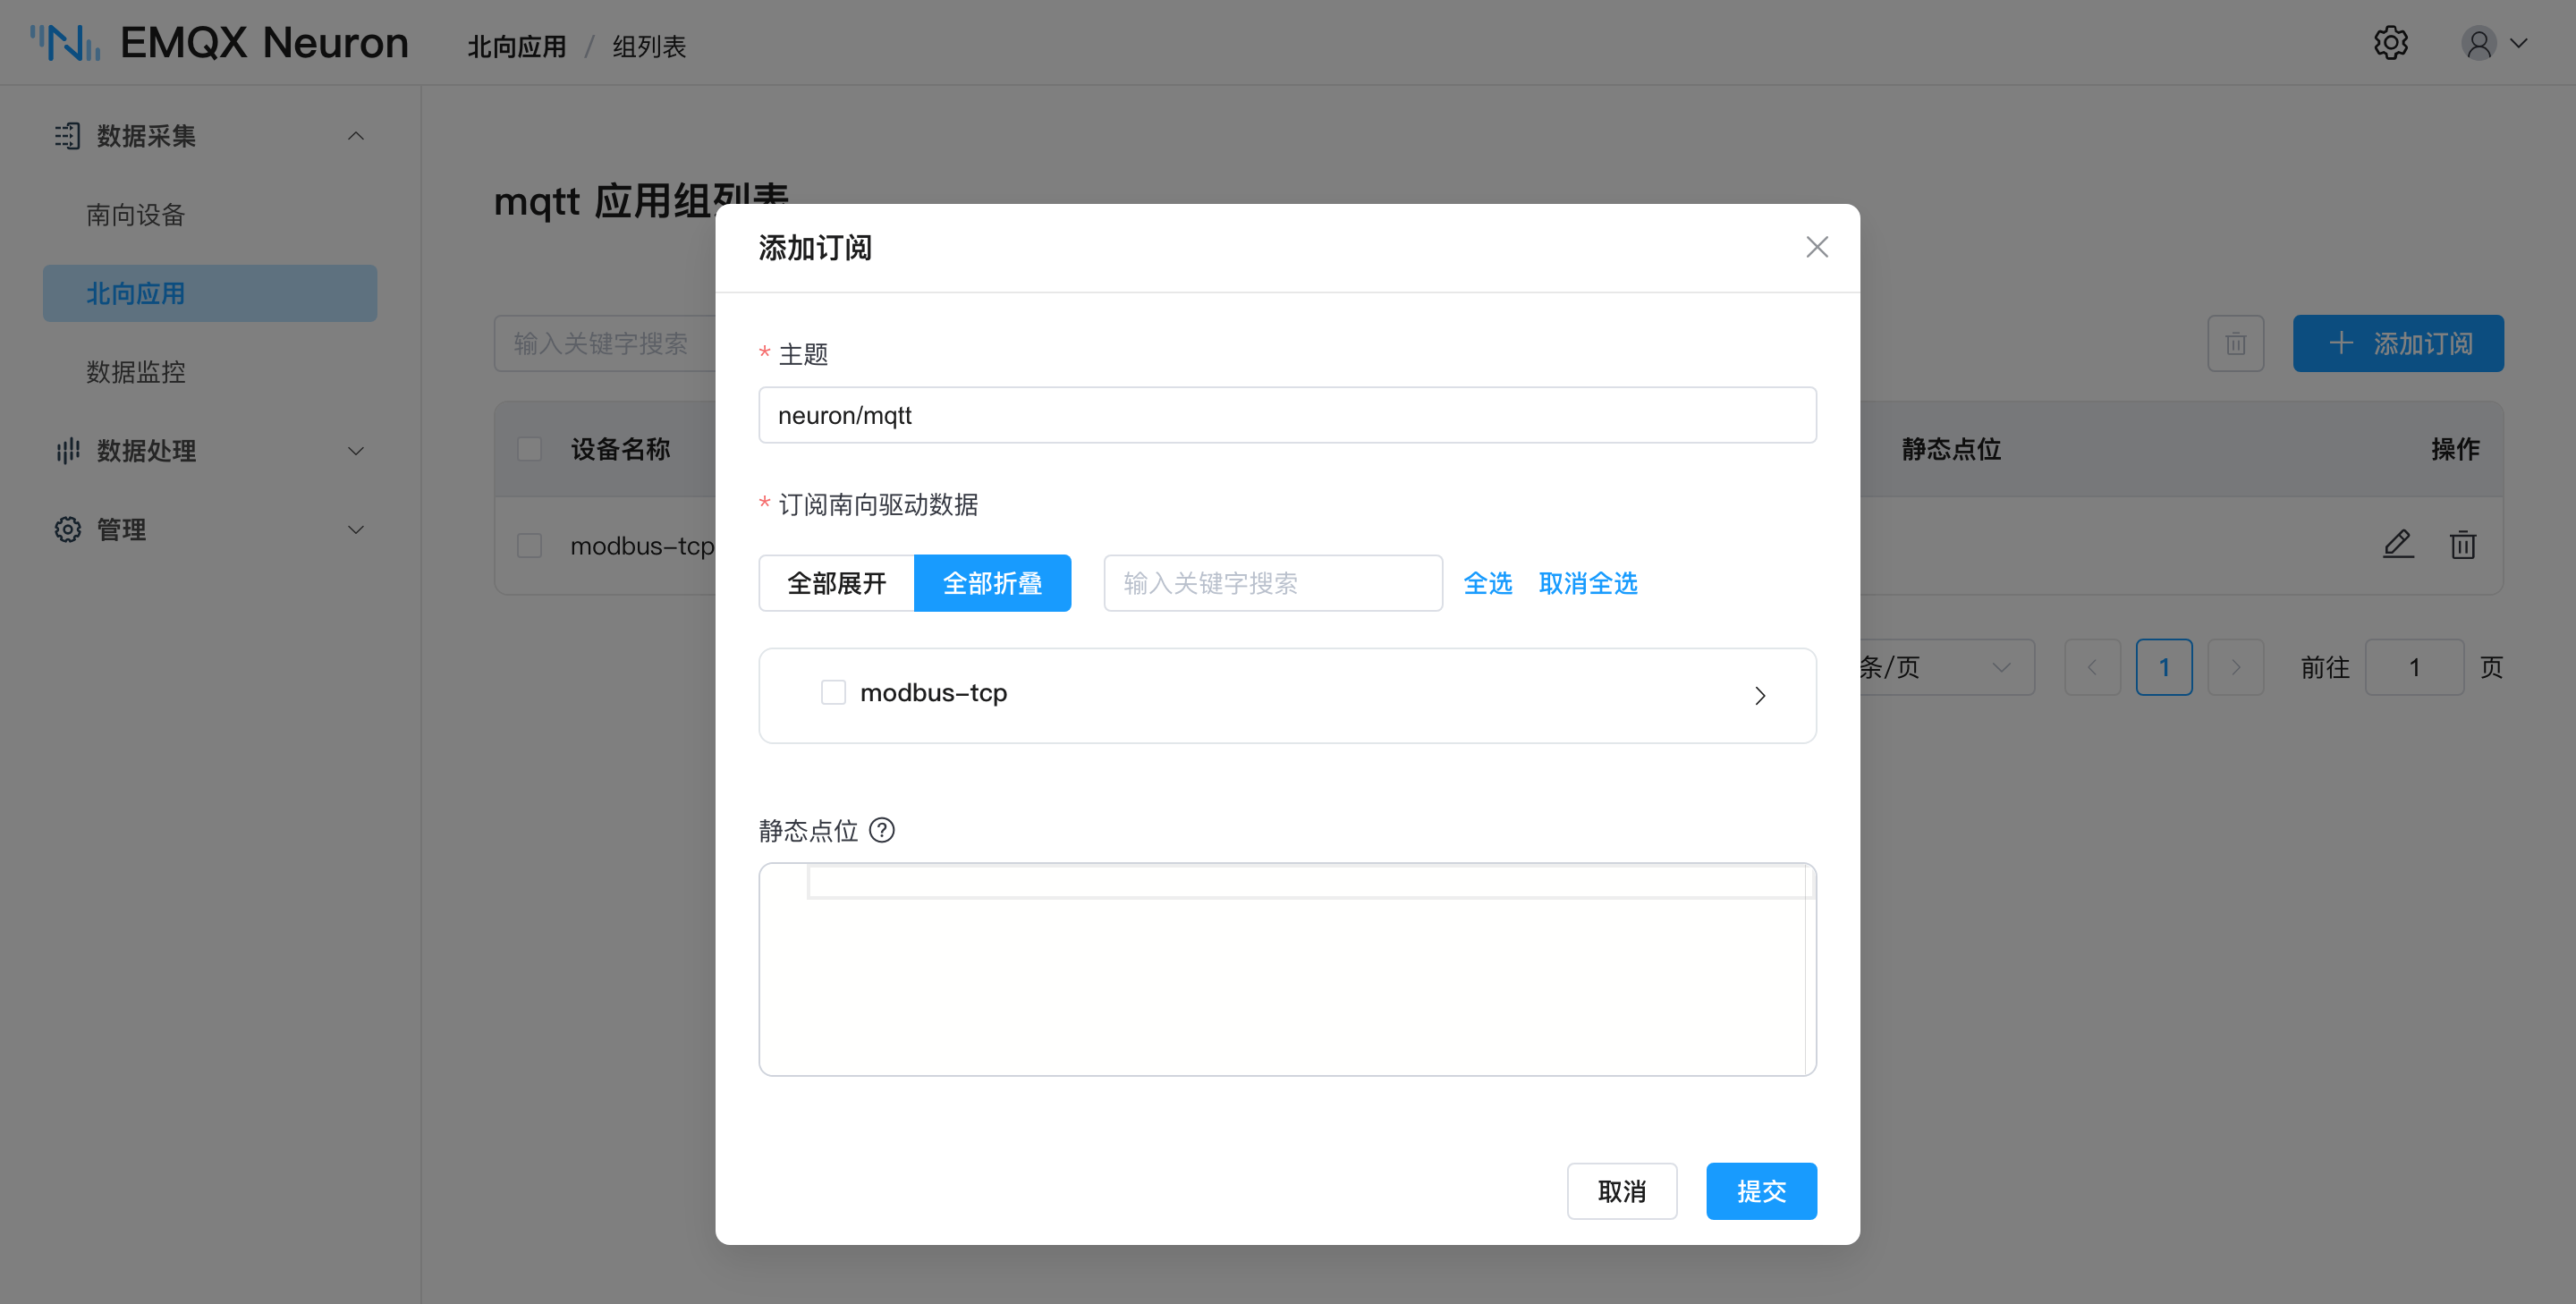
Task: Click the modbus-tcp label in the dialog
Action: click(933, 692)
